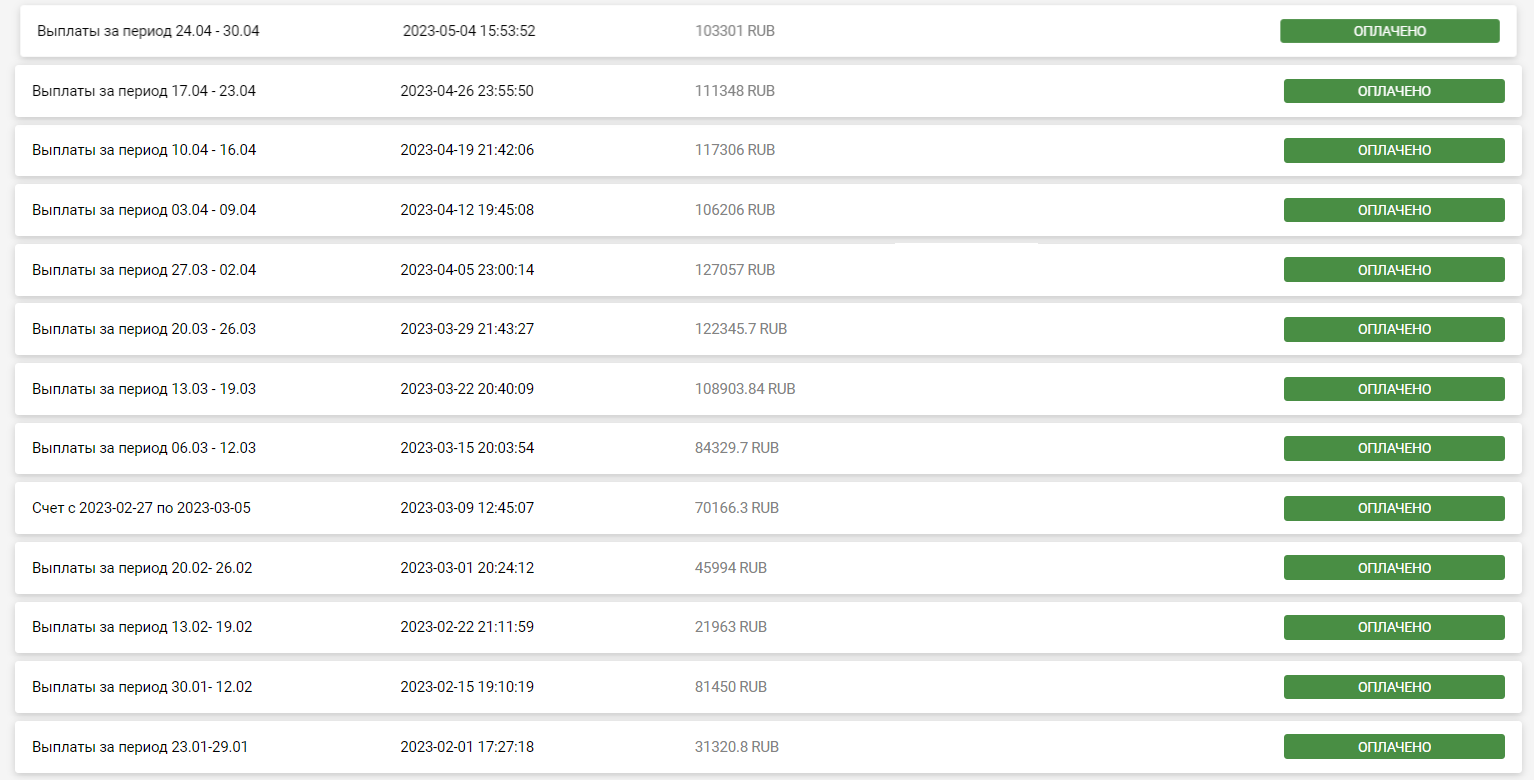
Task: Select ОПЛАЧЕНО status for period 10.04 - 16.04
Action: click(1394, 150)
